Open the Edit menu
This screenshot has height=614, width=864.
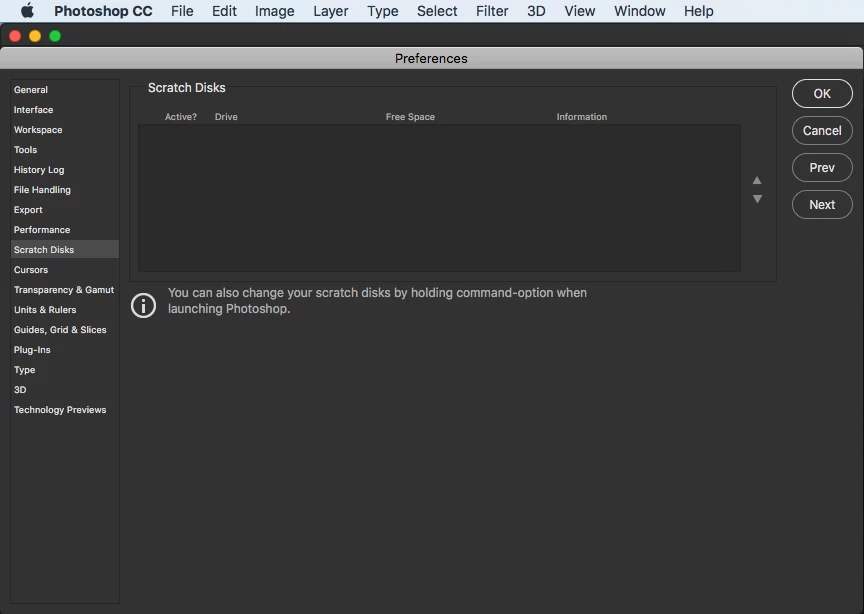pyautogui.click(x=224, y=11)
